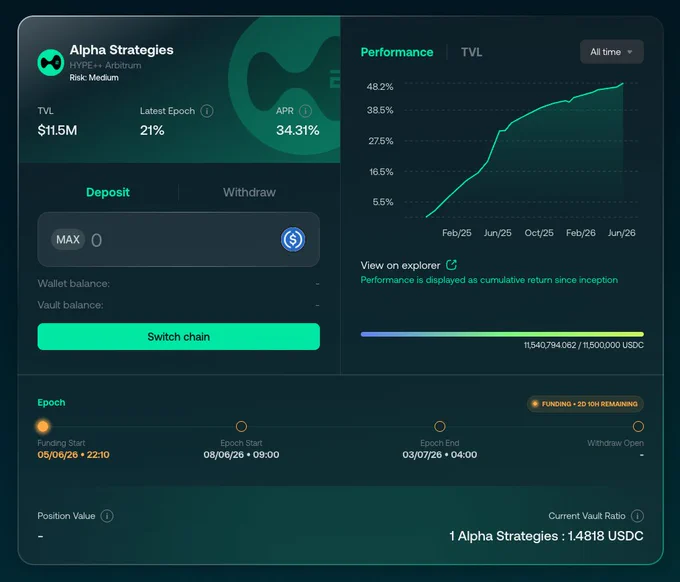Click the Epoch End timeline marker

pos(440,426)
